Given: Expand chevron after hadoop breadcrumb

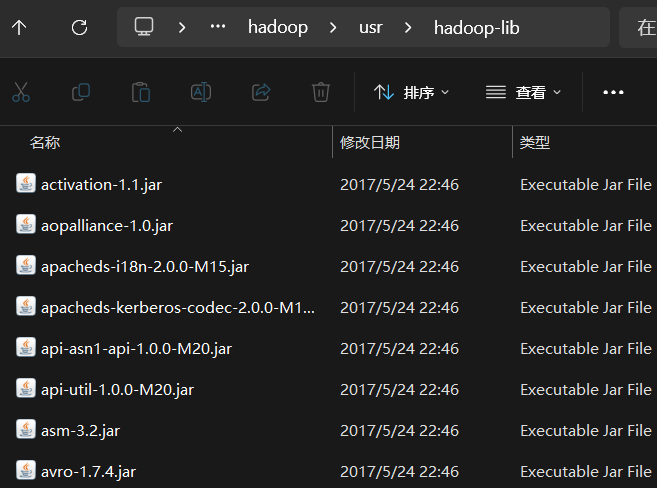Looking at the screenshot, I should (x=333, y=28).
